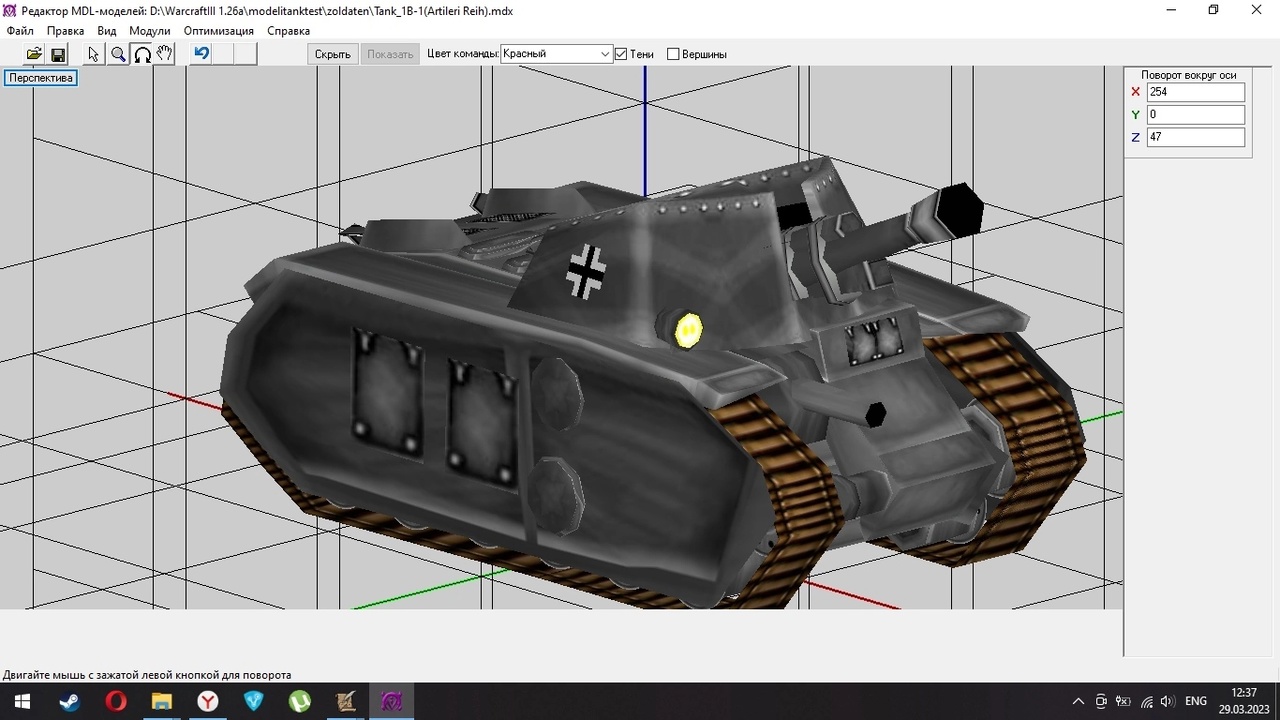Switch to Yandex Browser in the taskbar
Viewport: 1280px width, 720px height.
pyautogui.click(x=207, y=701)
